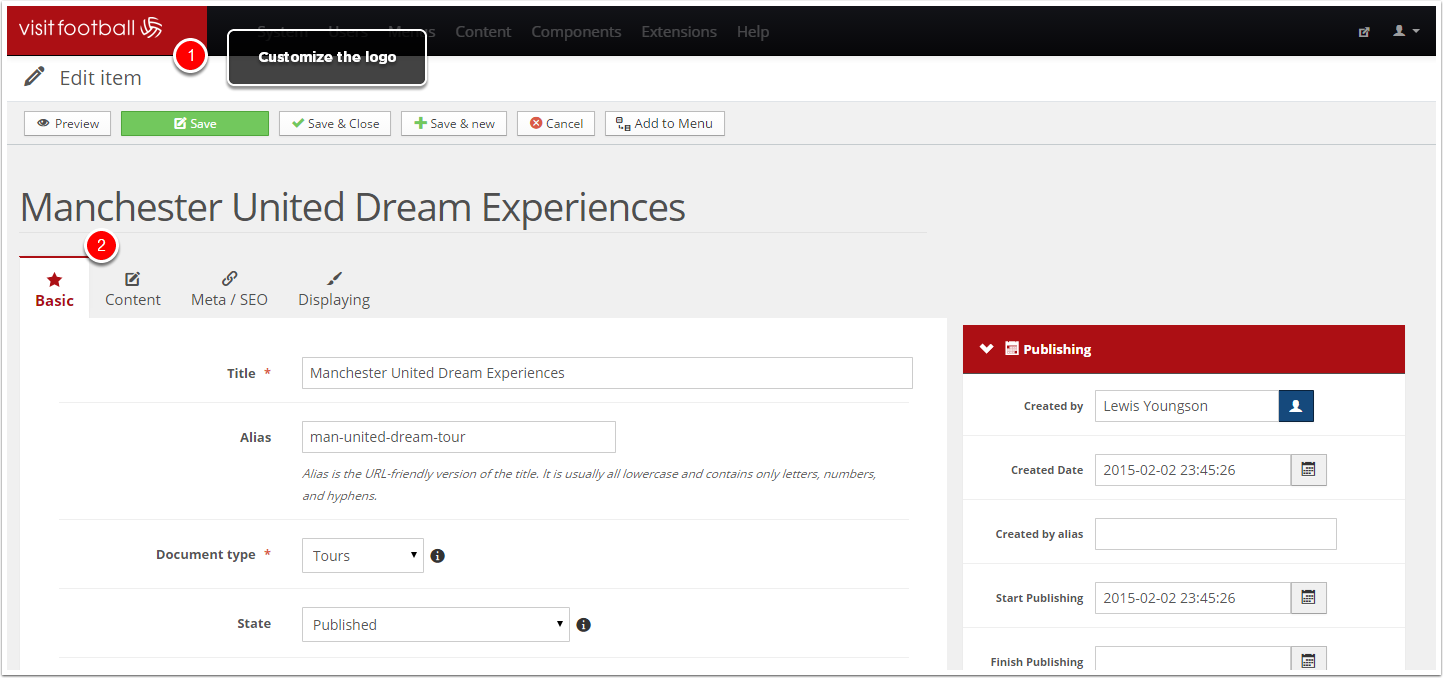Click the Created by field
The height and width of the screenshot is (678, 1443).
click(1187, 406)
